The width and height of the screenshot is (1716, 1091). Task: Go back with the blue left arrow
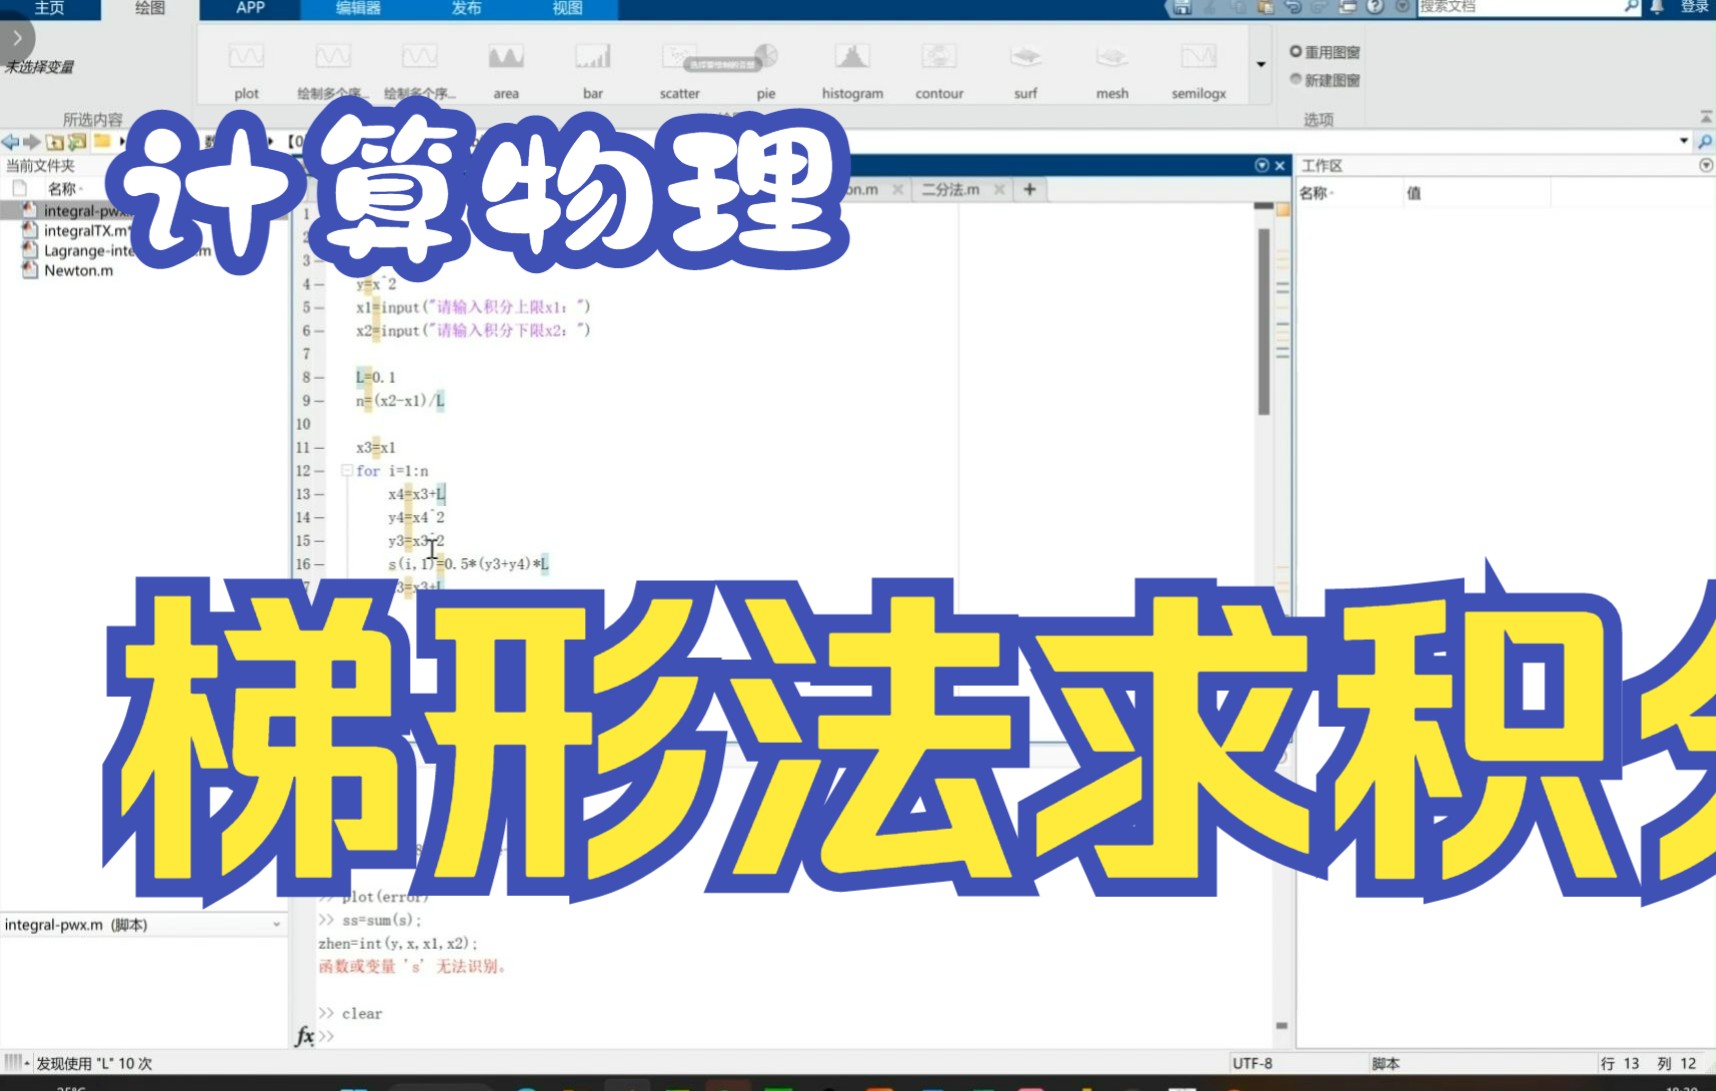tap(10, 142)
